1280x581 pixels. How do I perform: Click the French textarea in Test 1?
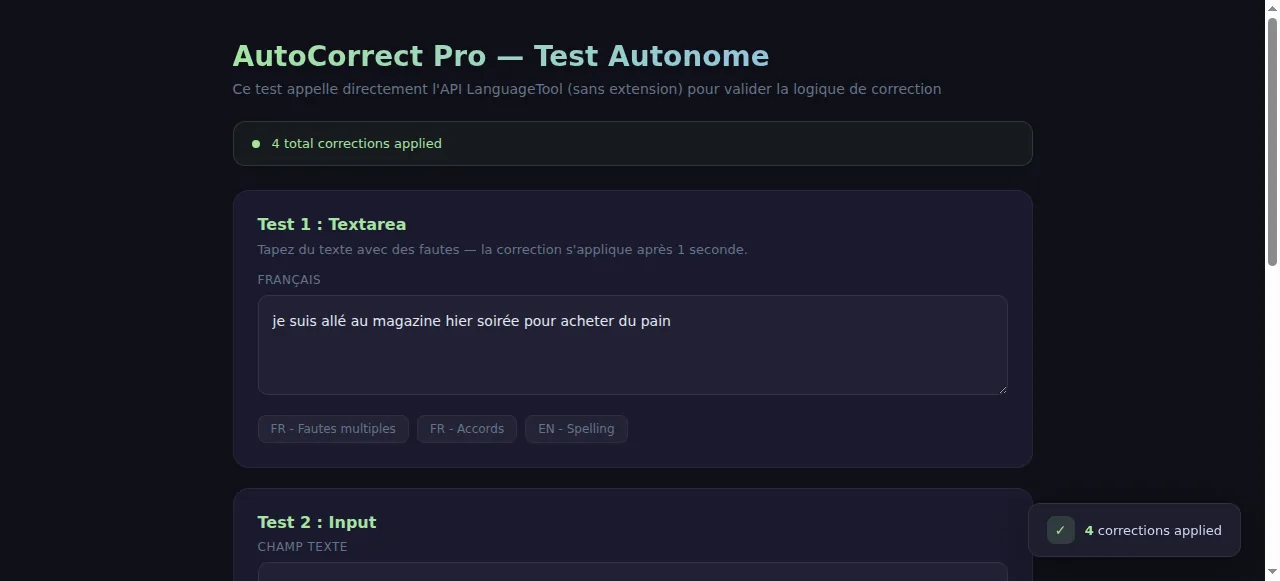coord(632,345)
